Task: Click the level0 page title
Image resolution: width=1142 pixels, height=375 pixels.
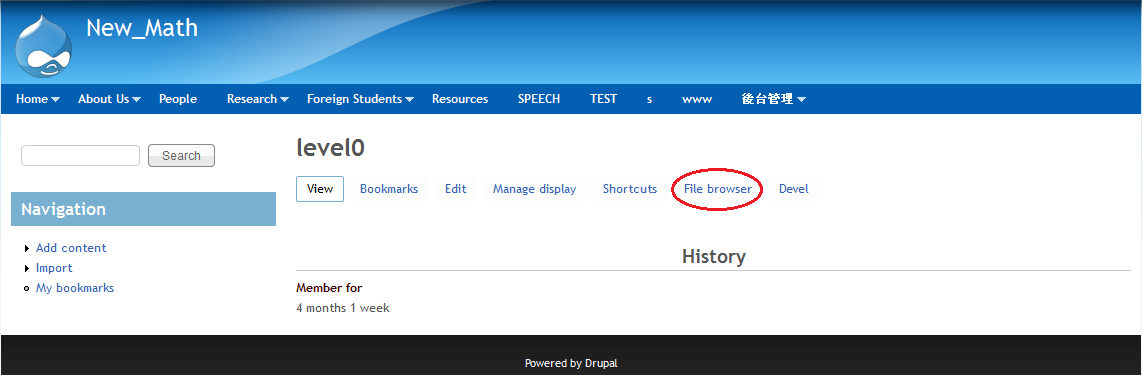Action: pos(331,148)
